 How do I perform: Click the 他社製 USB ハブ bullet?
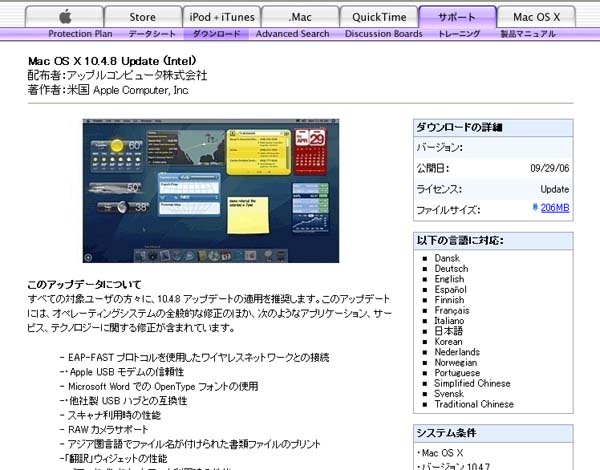tap(124, 401)
